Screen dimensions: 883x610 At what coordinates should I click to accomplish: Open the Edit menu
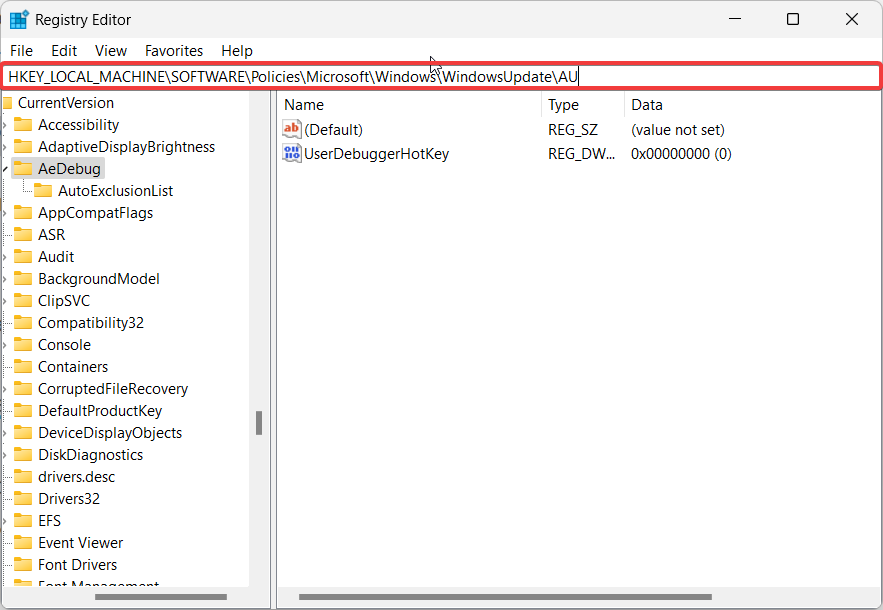64,51
